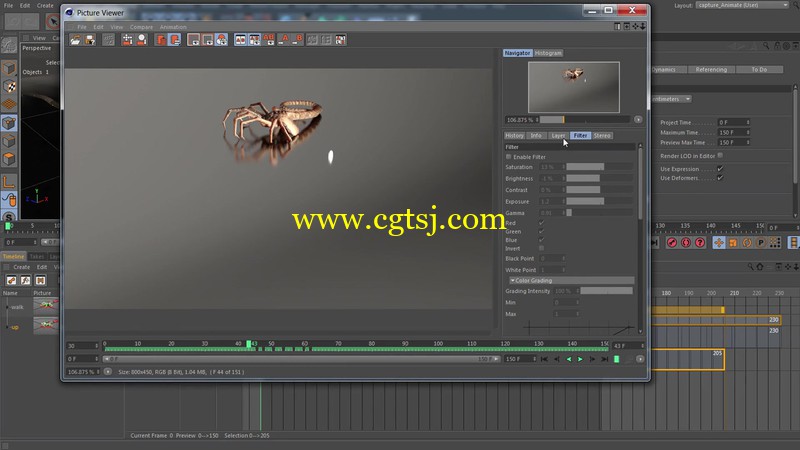800x450 pixels.
Task: Click the P parameter key icon
Action: (761, 243)
